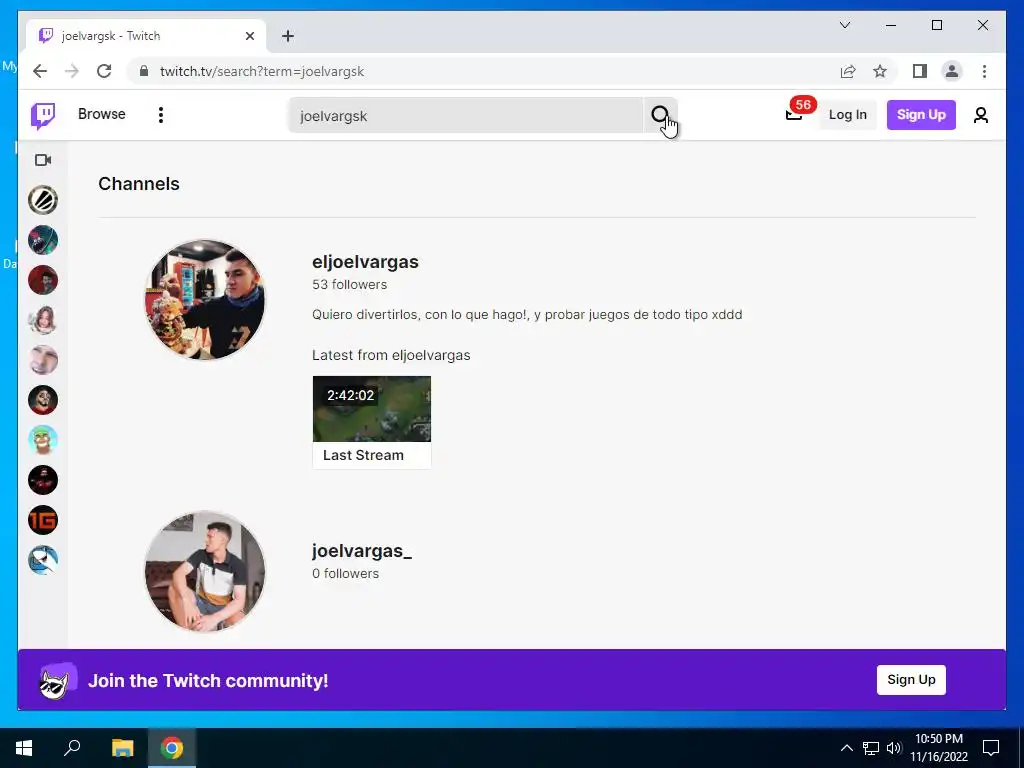1024x768 pixels.
Task: Click the magnifier search button
Action: click(660, 116)
